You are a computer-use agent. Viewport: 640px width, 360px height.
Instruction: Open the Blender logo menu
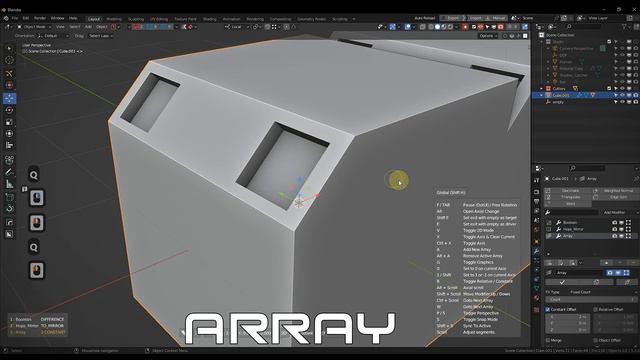[x=6, y=18]
